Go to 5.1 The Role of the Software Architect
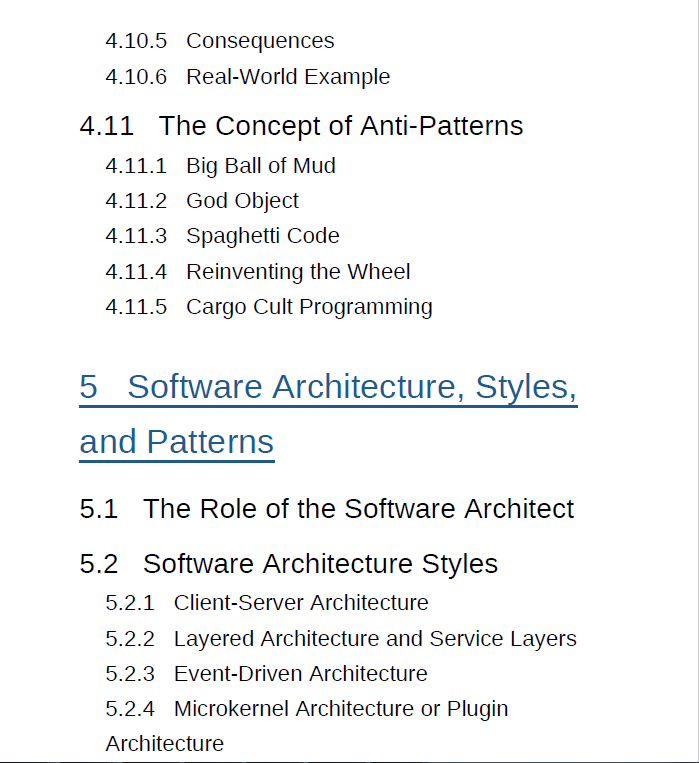The width and height of the screenshot is (699, 763). point(358,509)
